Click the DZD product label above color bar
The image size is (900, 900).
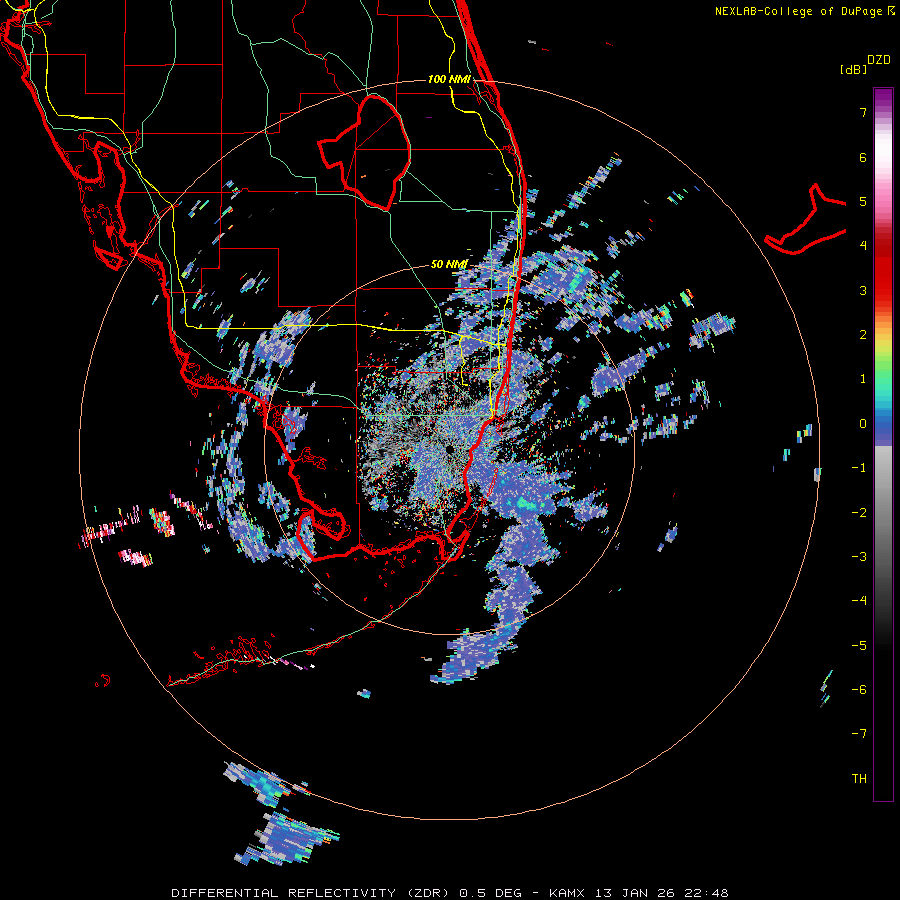click(x=879, y=60)
